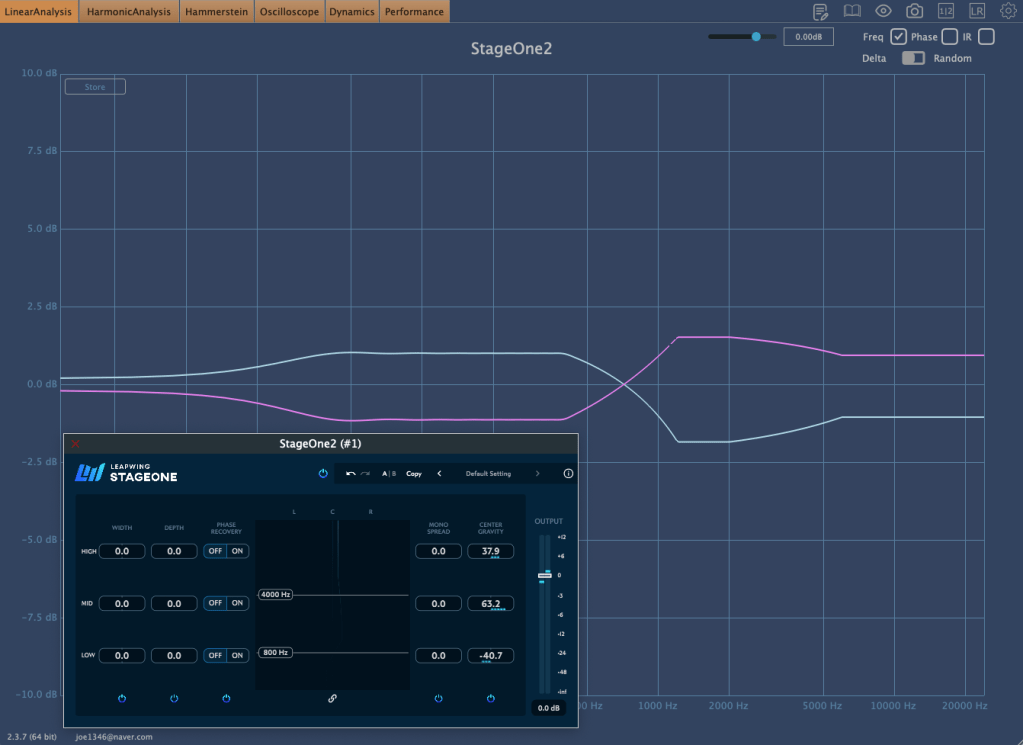The height and width of the screenshot is (745, 1023).
Task: Open the Default Setting preset menu
Action: (488, 473)
